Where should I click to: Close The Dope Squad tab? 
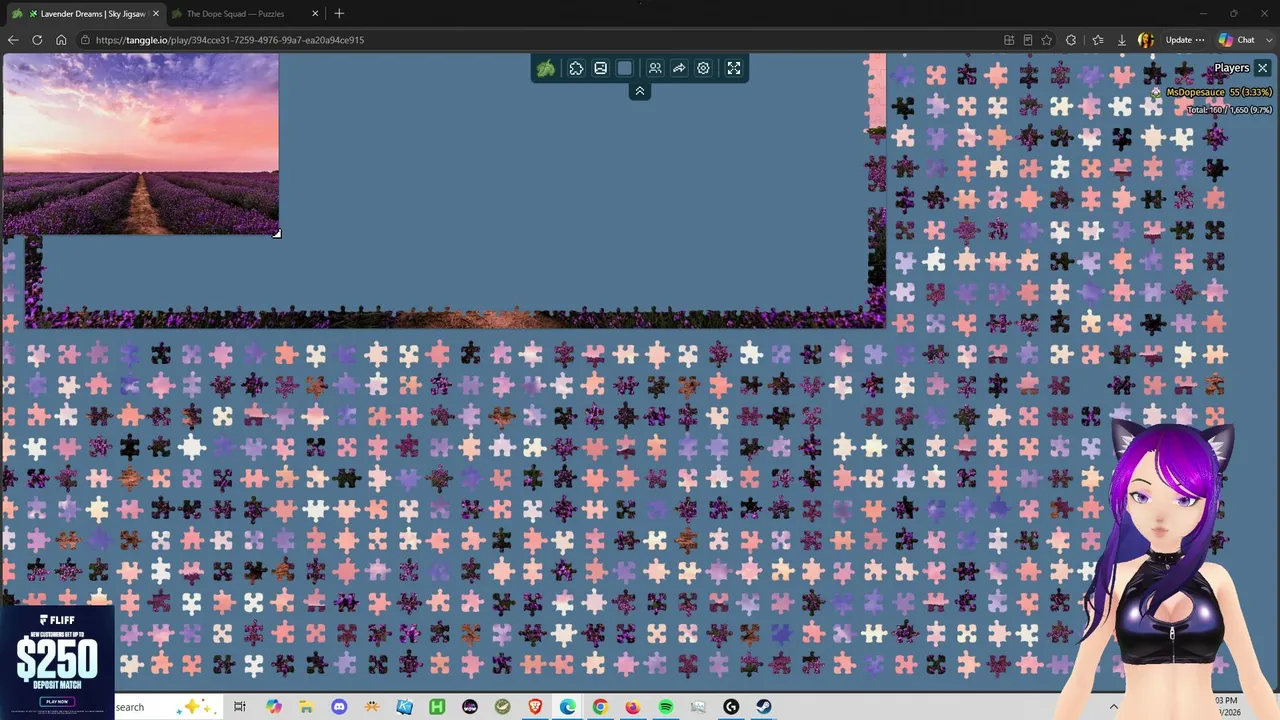(x=315, y=14)
